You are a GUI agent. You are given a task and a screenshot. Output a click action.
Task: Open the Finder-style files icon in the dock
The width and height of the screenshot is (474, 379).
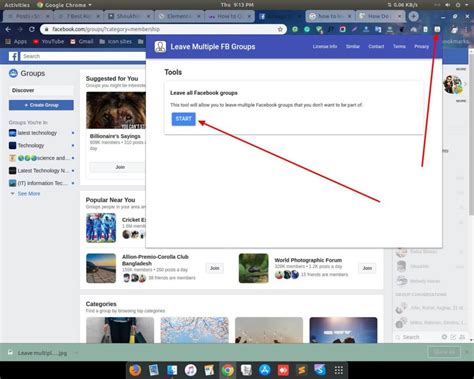172,370
